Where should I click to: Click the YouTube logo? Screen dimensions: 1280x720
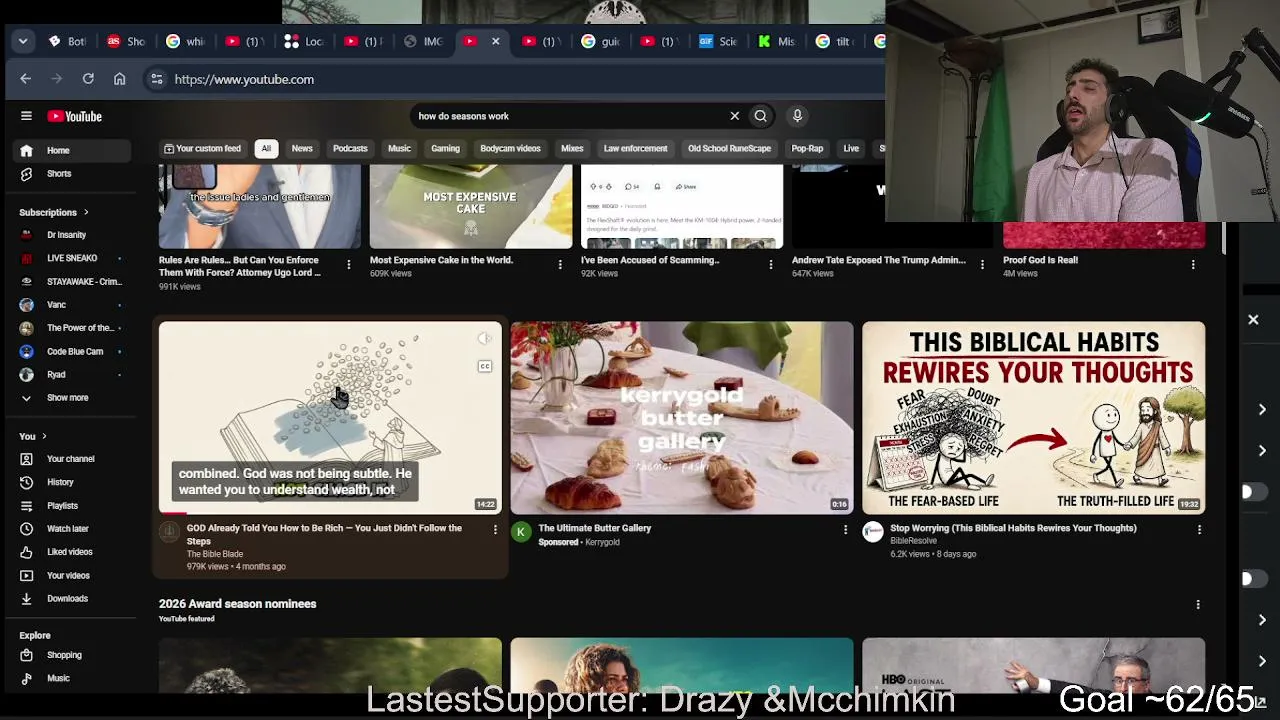(75, 116)
